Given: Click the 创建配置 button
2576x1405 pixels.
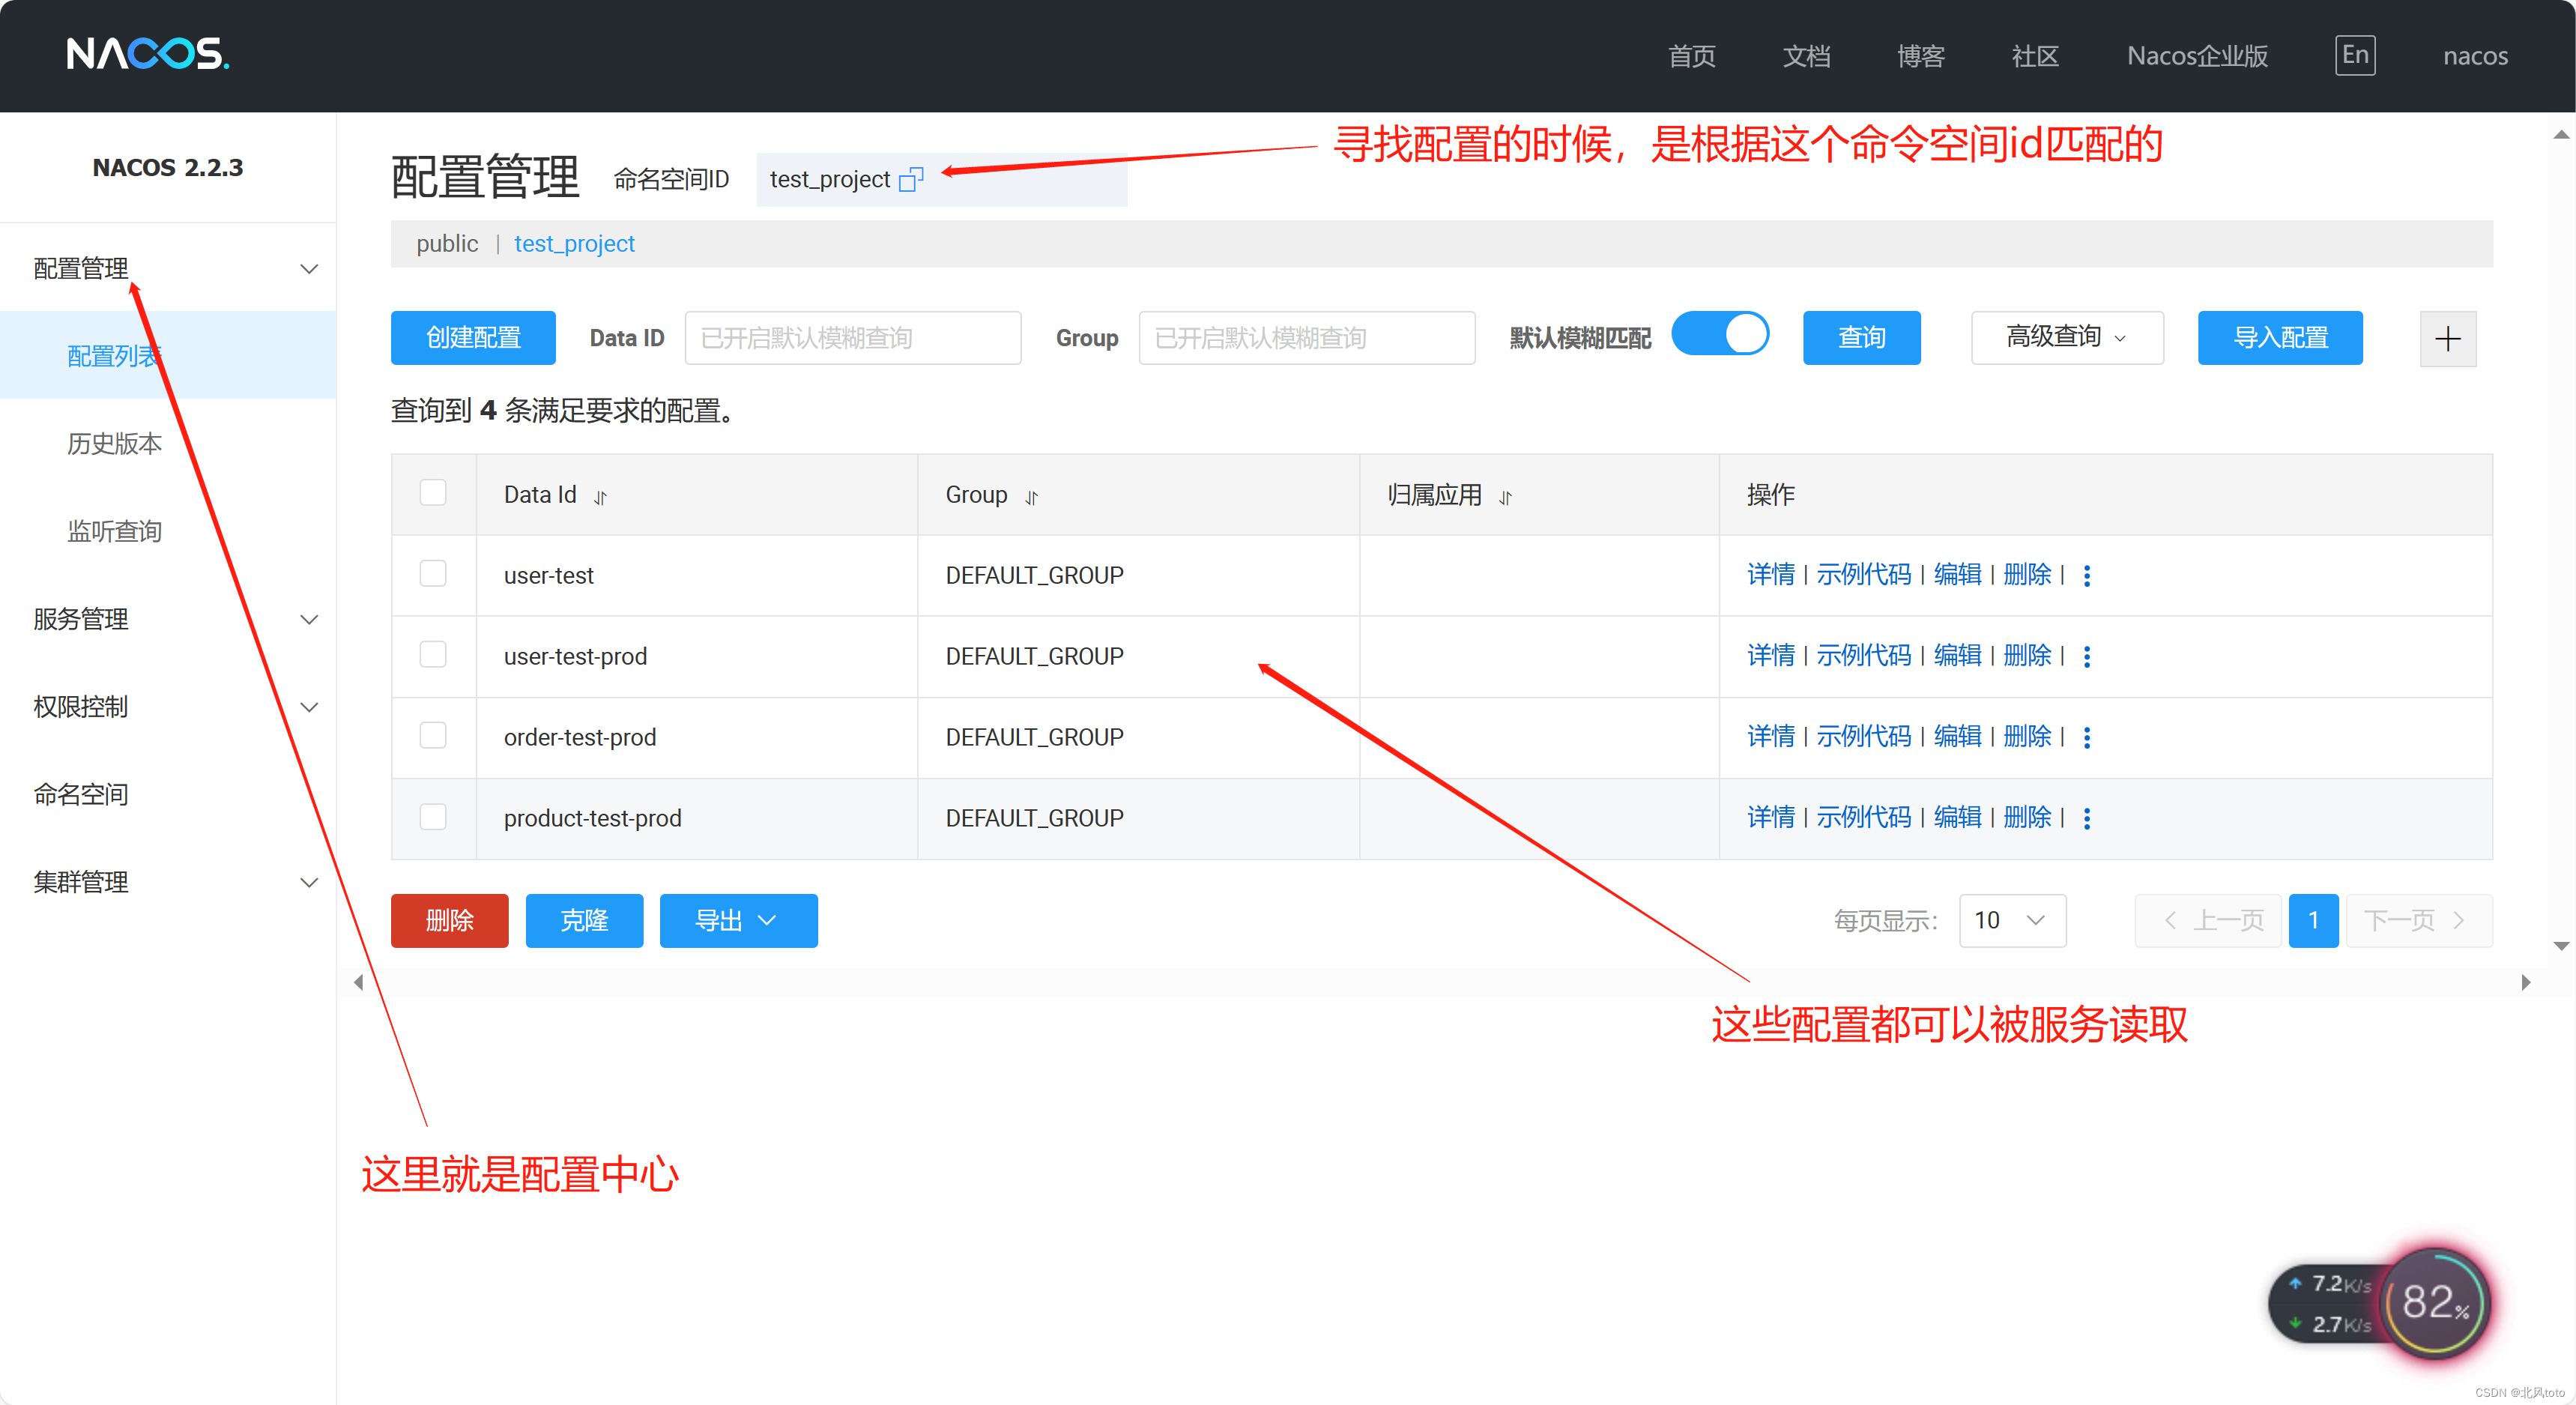Looking at the screenshot, I should pos(473,338).
